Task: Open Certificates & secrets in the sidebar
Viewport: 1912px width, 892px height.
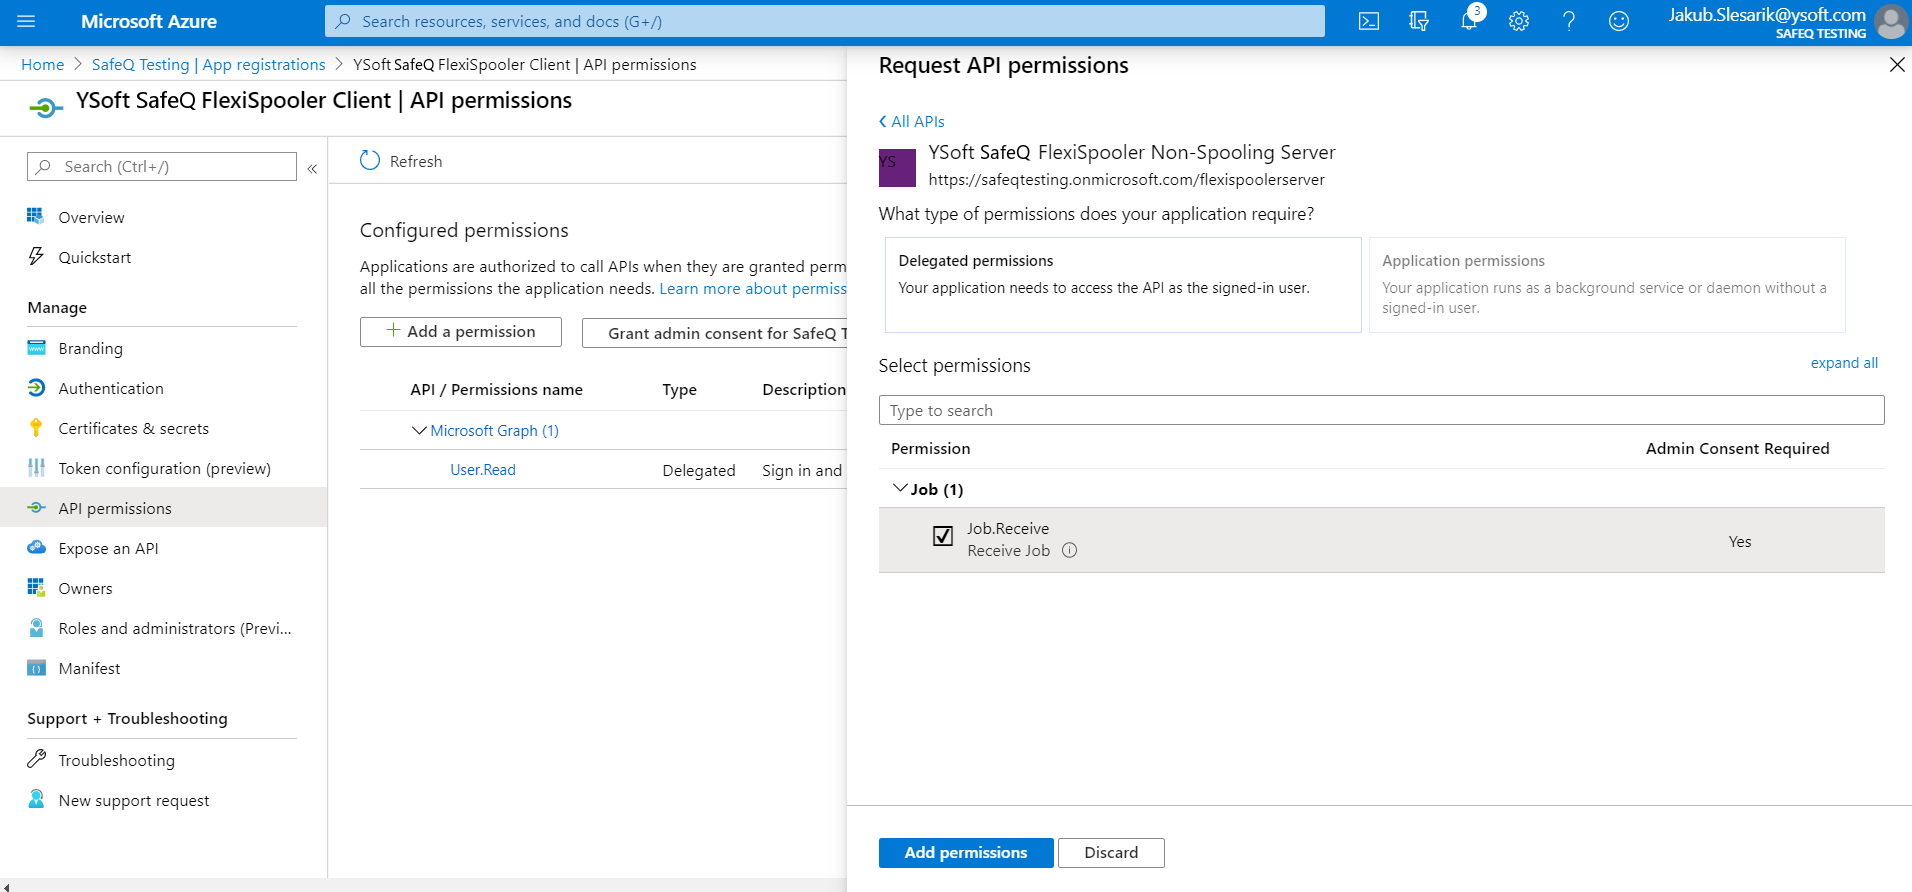Action: coord(133,428)
